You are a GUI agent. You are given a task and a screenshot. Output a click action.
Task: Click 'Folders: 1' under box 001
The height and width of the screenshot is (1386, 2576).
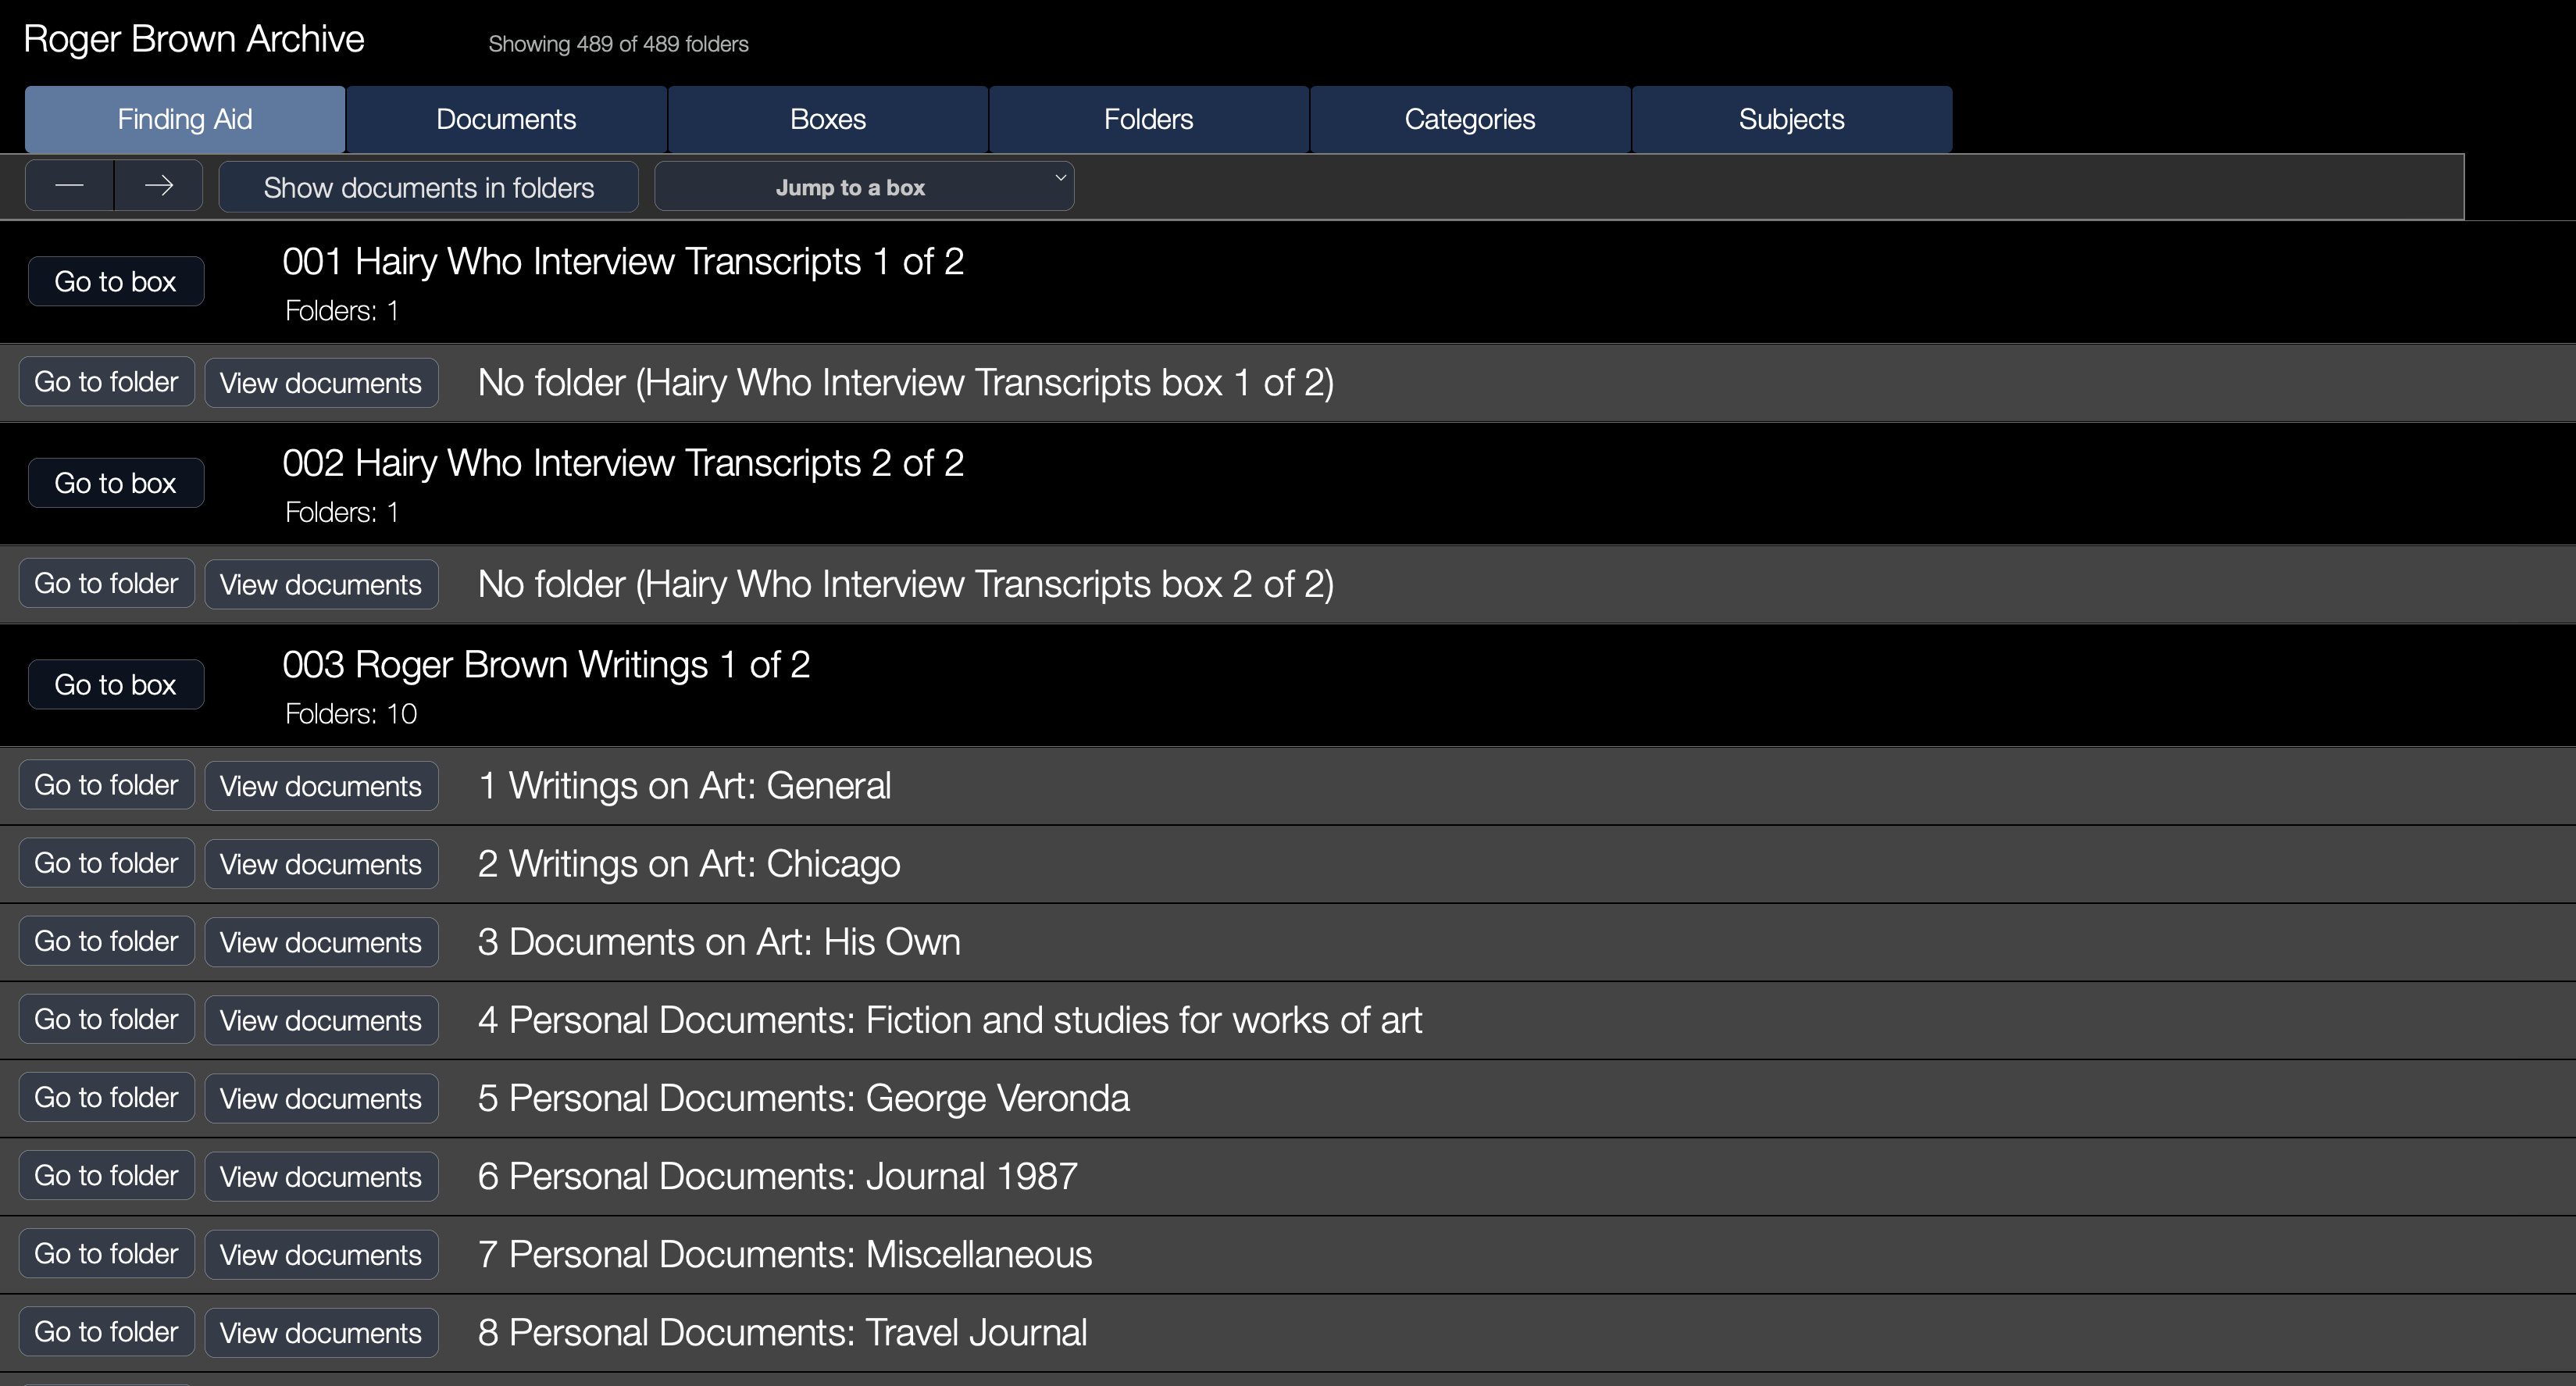pyautogui.click(x=342, y=311)
